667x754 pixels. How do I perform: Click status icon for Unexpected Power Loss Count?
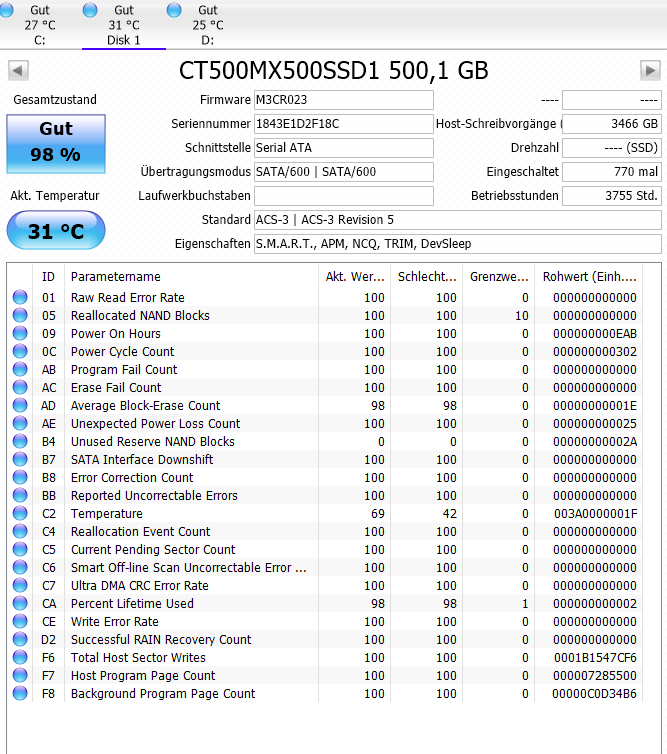tap(20, 423)
